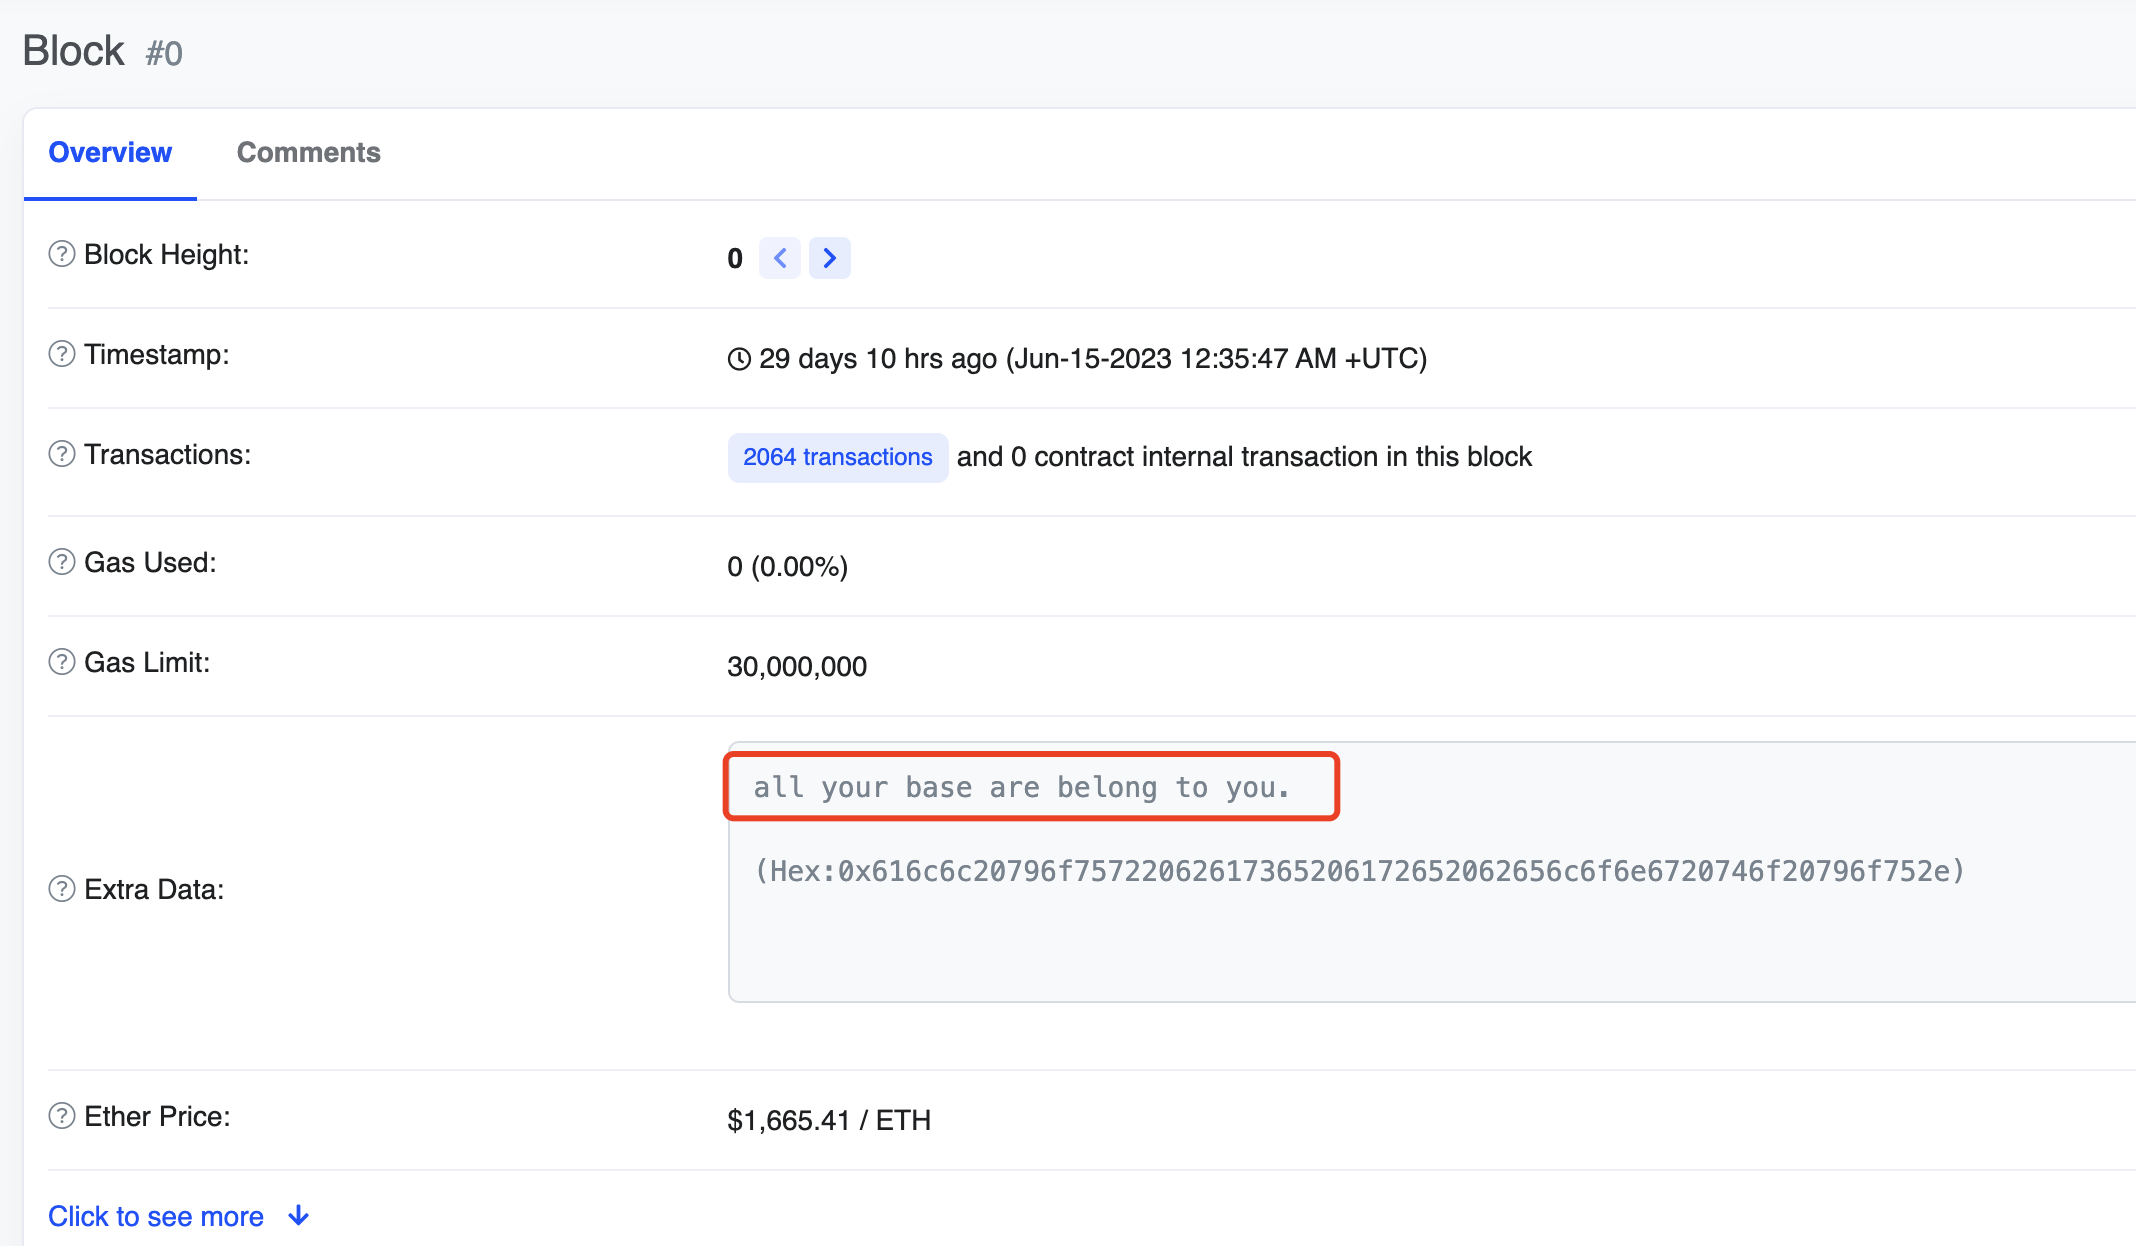The width and height of the screenshot is (2136, 1246).
Task: Open the 2064 transactions link
Action: 838,457
